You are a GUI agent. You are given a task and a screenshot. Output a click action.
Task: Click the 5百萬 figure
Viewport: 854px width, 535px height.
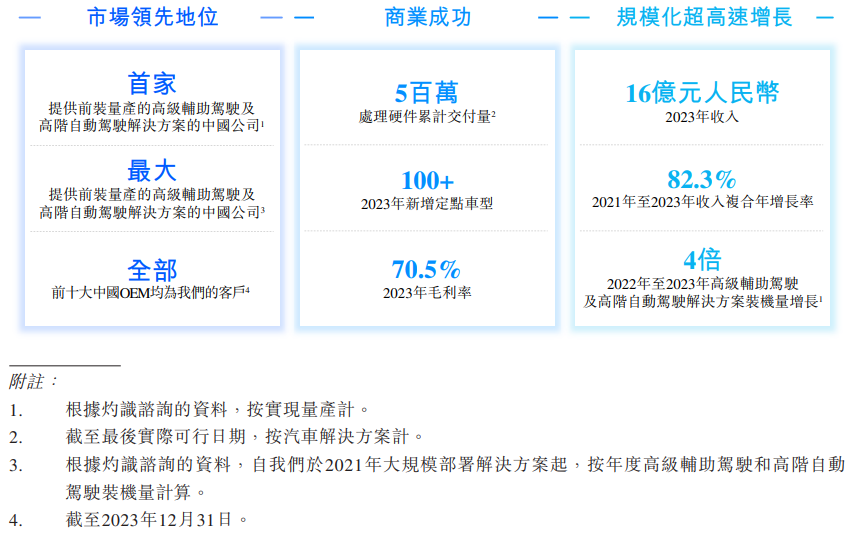click(x=426, y=93)
